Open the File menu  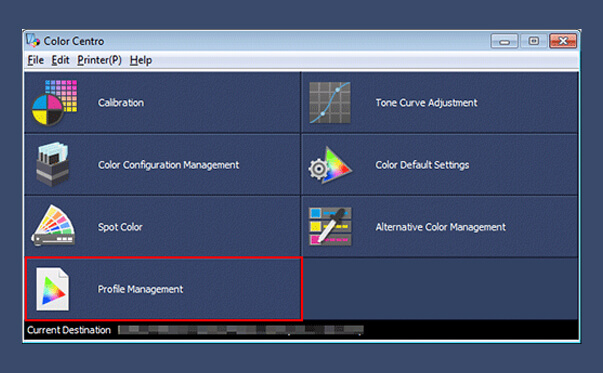tap(35, 60)
